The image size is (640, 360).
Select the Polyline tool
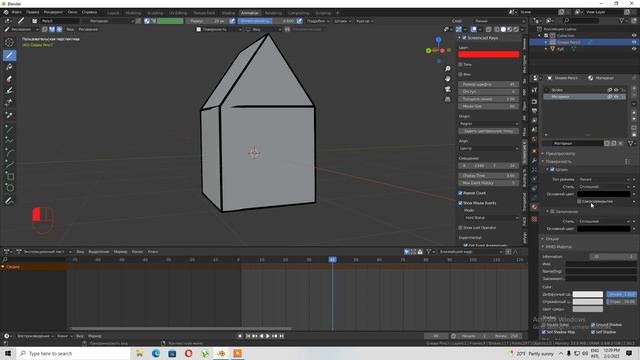tap(9, 140)
